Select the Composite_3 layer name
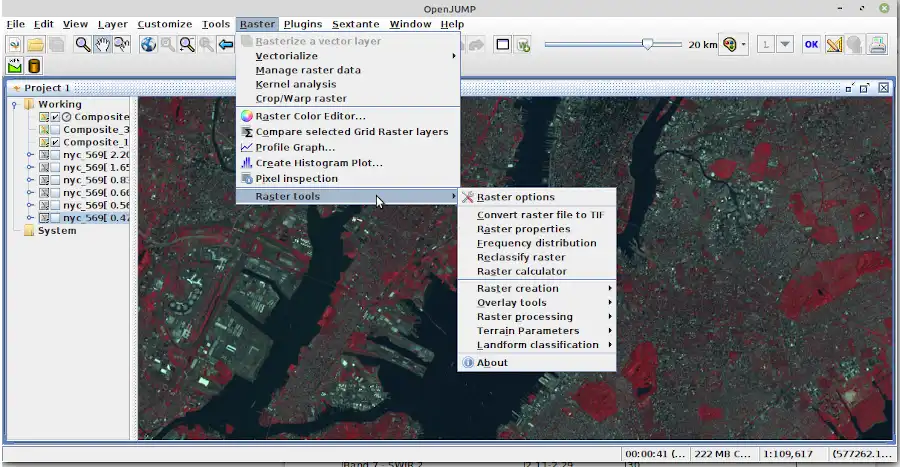The width and height of the screenshot is (900, 467). click(x=96, y=130)
